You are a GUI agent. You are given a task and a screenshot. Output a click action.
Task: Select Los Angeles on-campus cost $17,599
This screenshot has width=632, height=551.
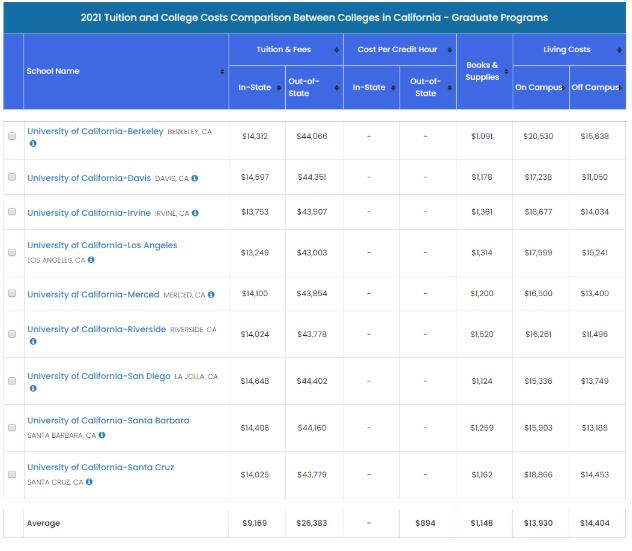click(x=538, y=252)
